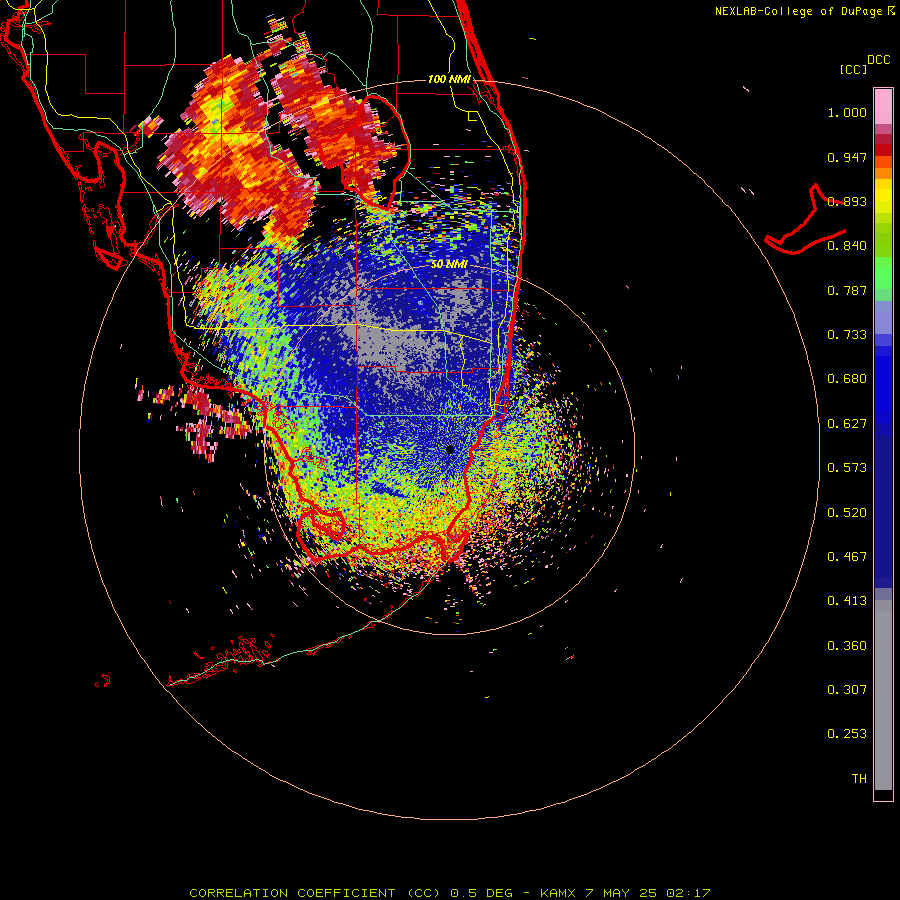900x900 pixels.
Task: Select the 0.733 scale value
Action: (x=847, y=335)
